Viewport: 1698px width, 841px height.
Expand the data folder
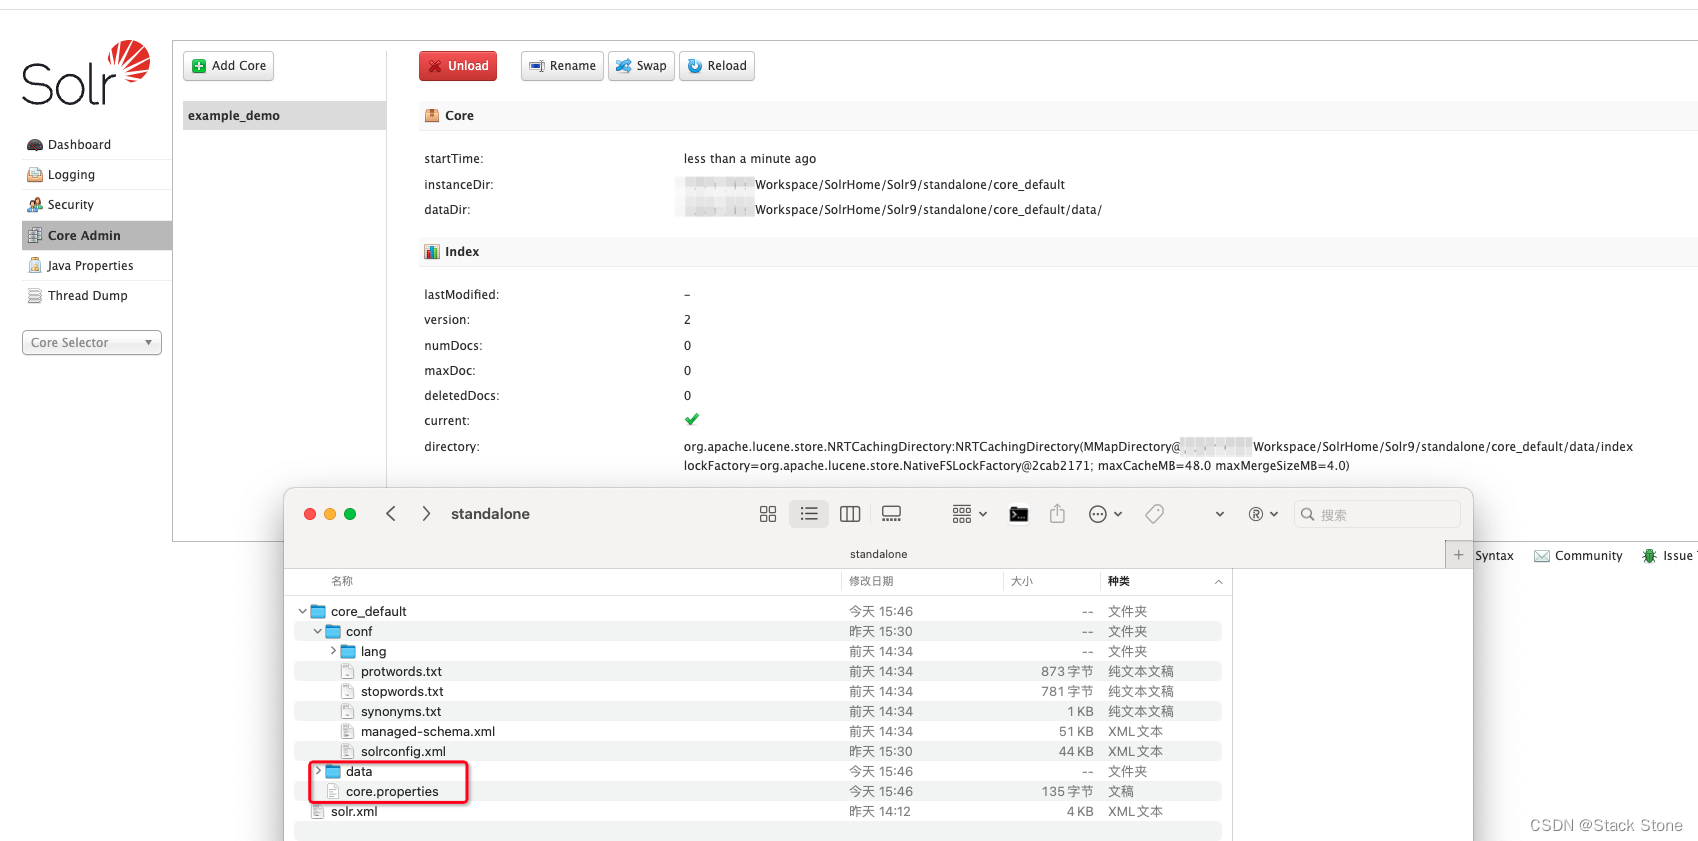pos(318,771)
